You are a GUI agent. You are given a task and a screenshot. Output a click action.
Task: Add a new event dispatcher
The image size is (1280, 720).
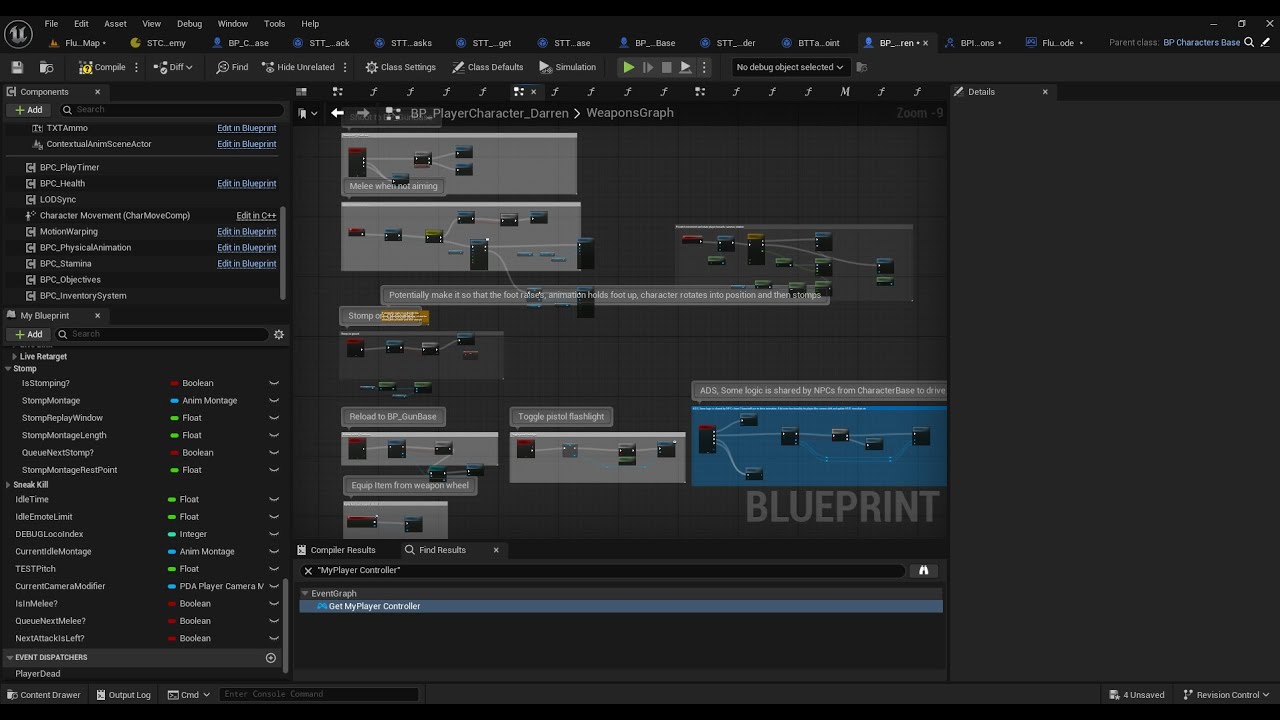[x=270, y=657]
